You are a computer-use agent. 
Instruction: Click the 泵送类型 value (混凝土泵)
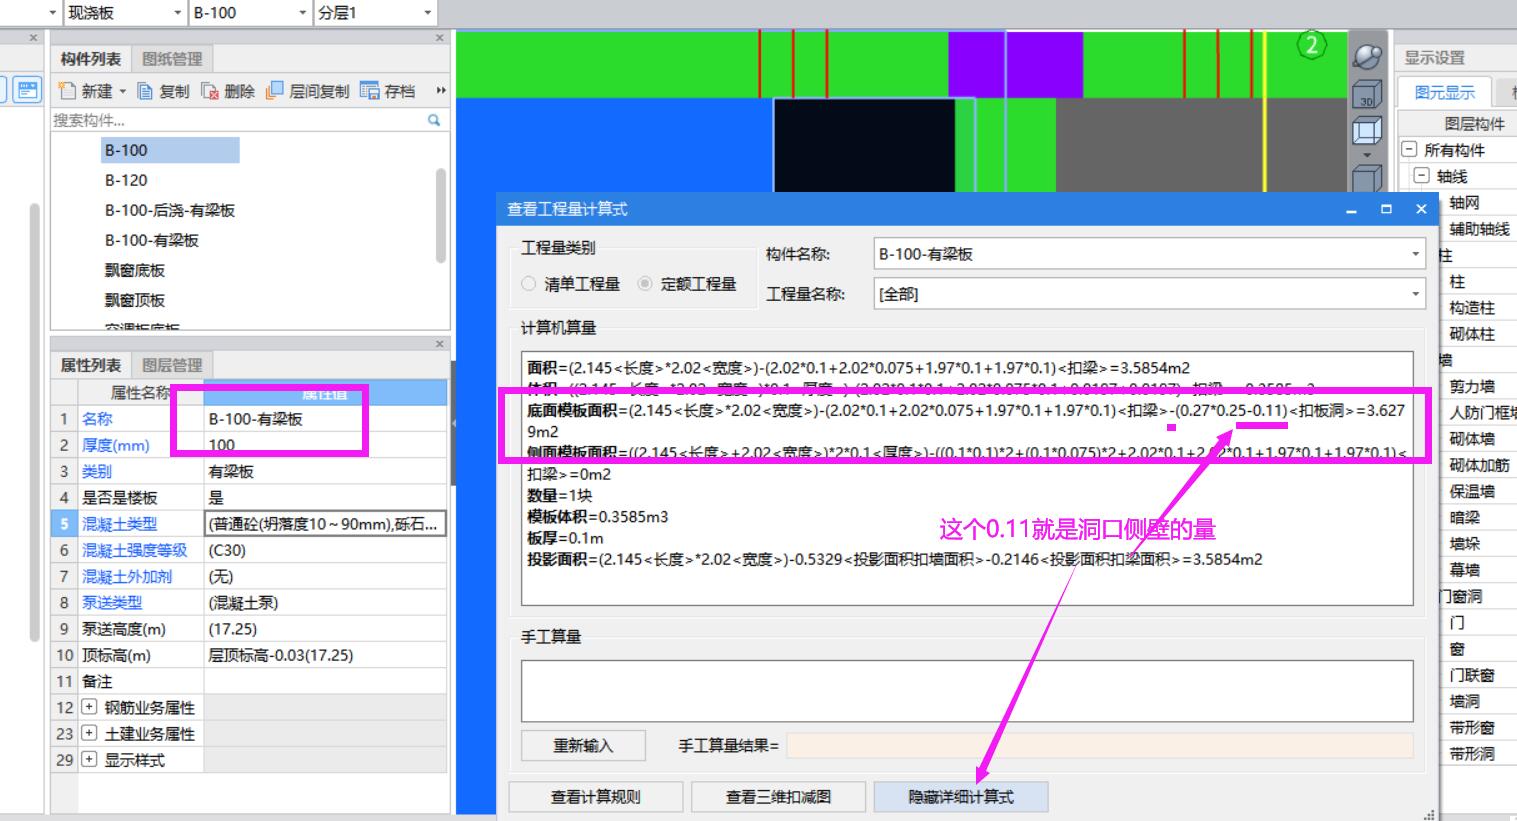[325, 603]
